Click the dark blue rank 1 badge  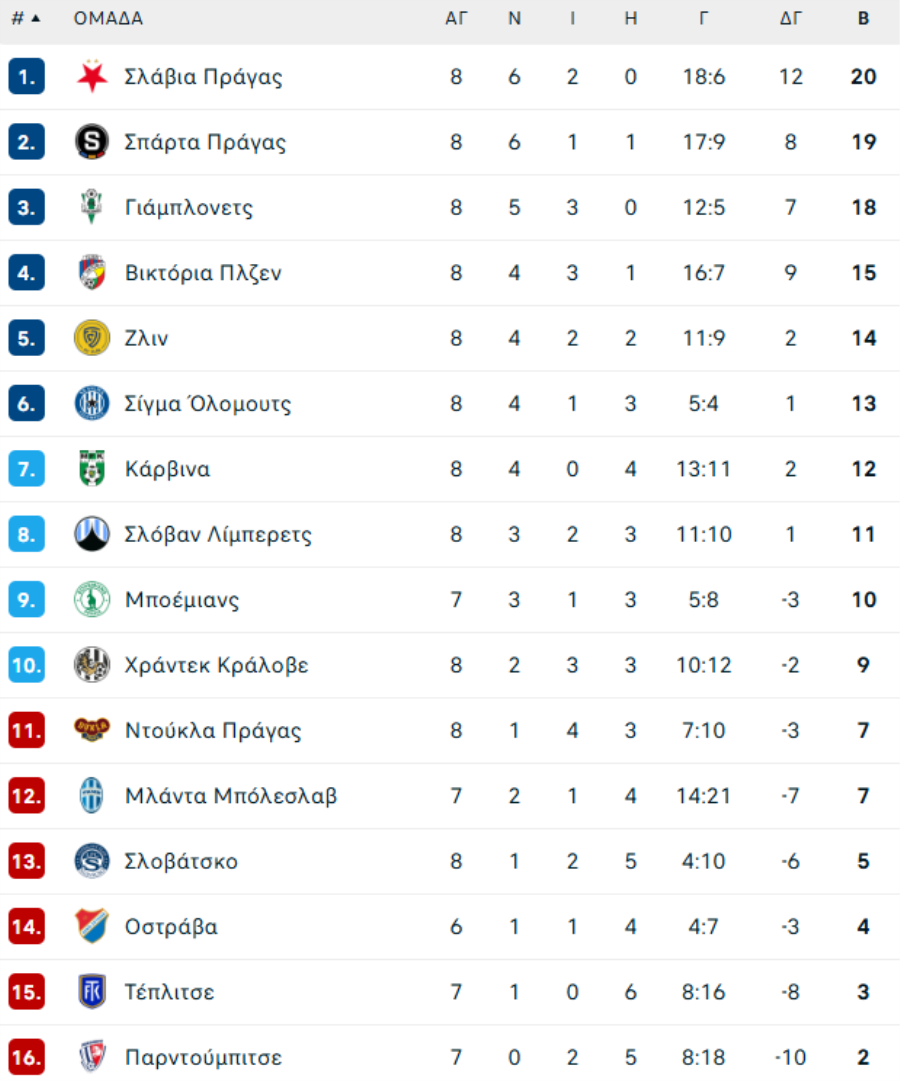(26, 77)
